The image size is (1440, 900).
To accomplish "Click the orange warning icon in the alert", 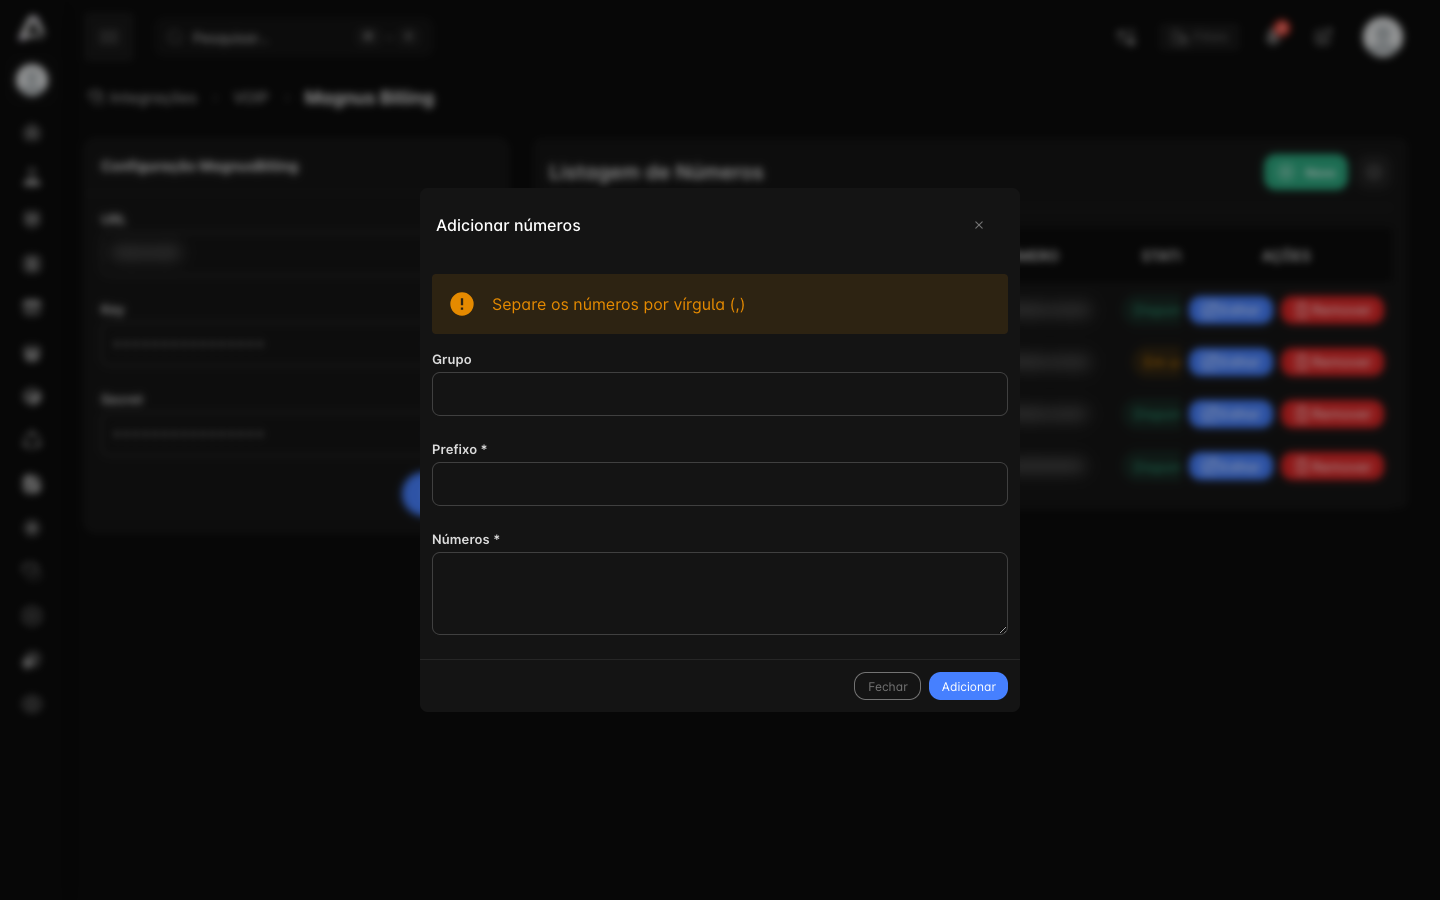I will (x=462, y=304).
